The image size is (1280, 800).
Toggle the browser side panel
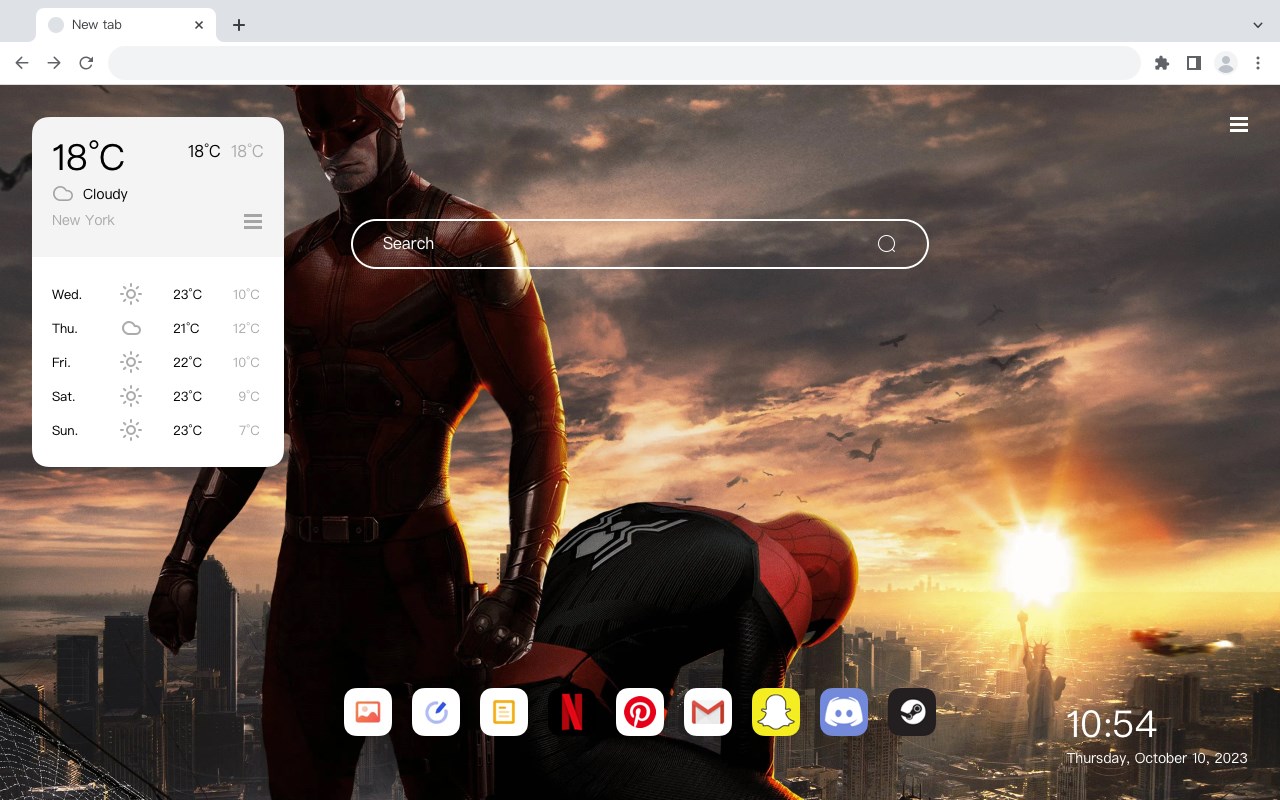(x=1193, y=63)
